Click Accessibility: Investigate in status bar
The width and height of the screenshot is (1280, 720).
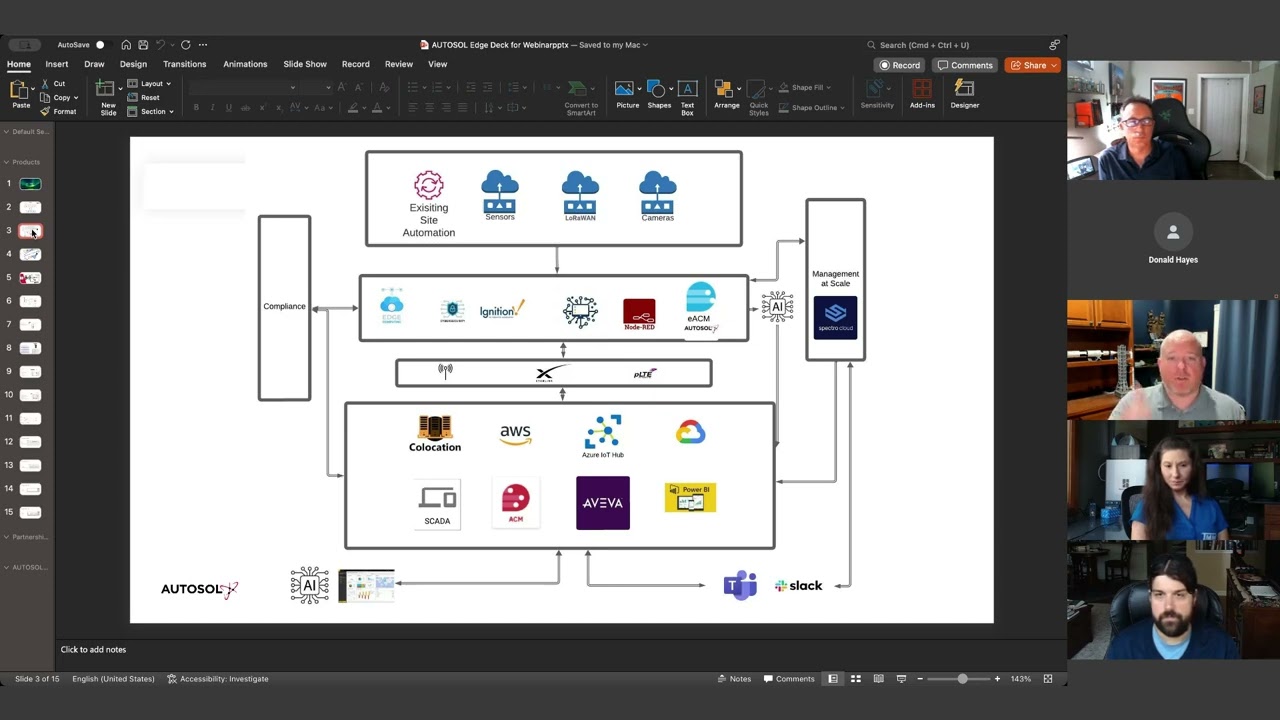pyautogui.click(x=217, y=679)
